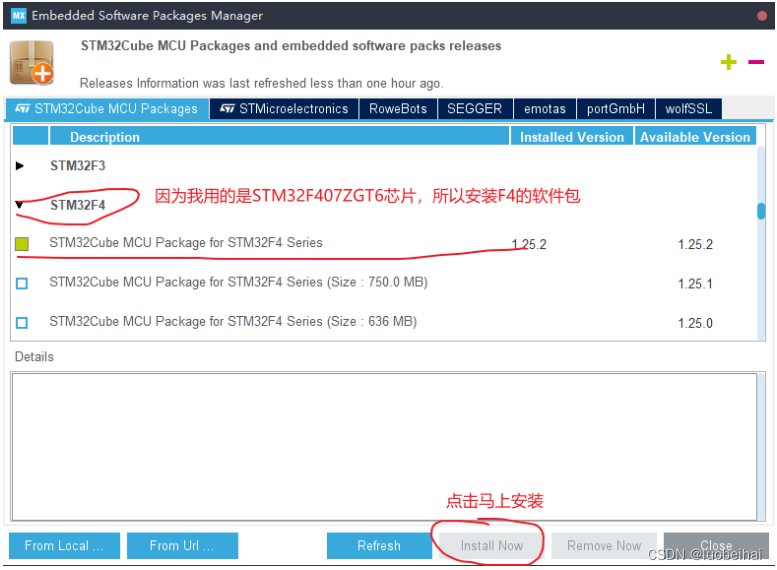
Task: Click available version value 1.25.0
Action: (x=695, y=324)
